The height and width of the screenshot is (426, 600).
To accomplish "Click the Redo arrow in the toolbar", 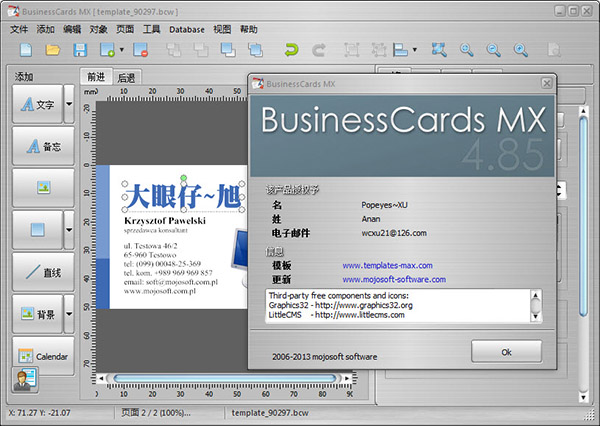I will click(x=318, y=49).
